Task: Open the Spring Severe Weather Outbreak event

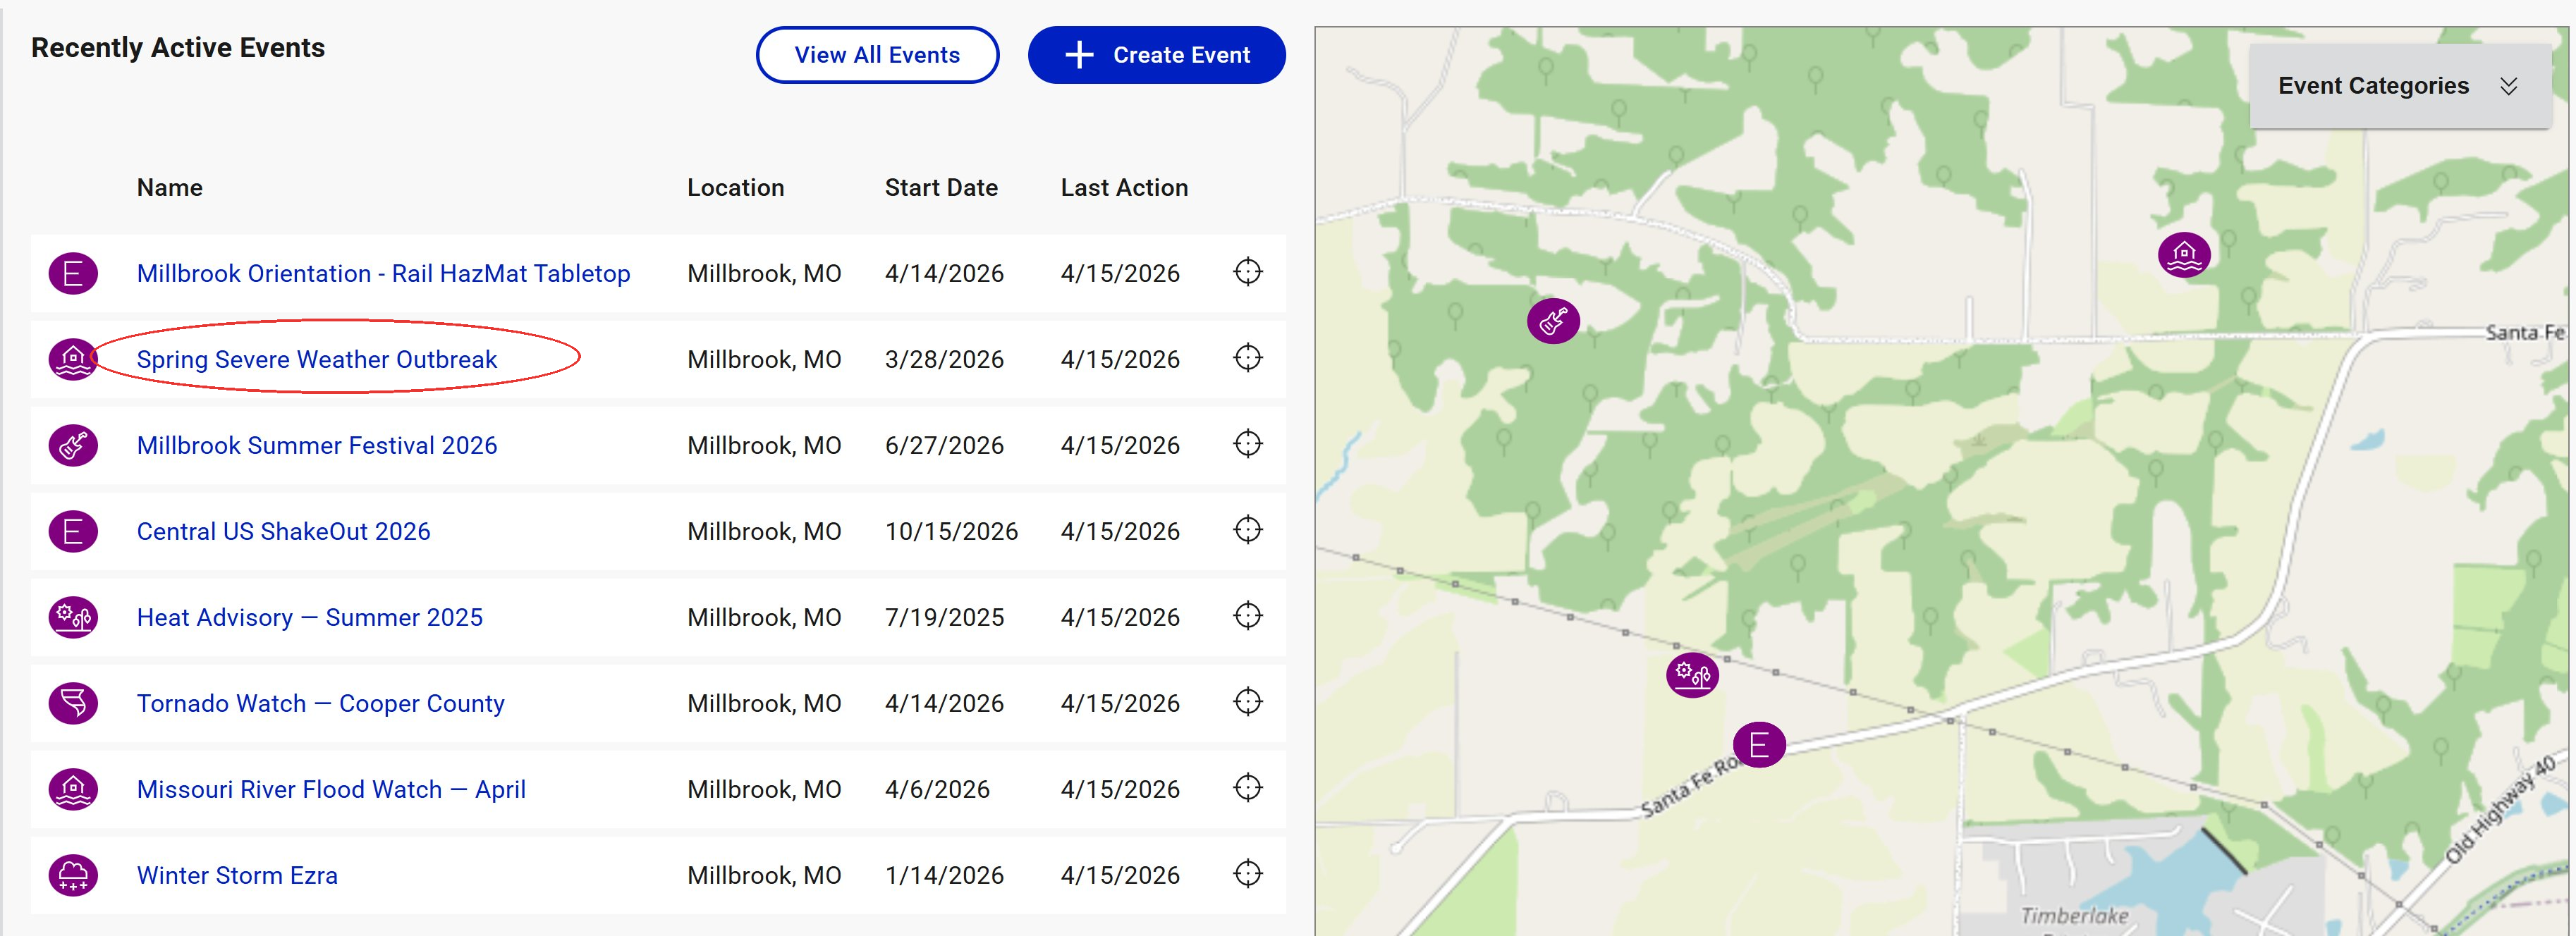Action: point(317,359)
